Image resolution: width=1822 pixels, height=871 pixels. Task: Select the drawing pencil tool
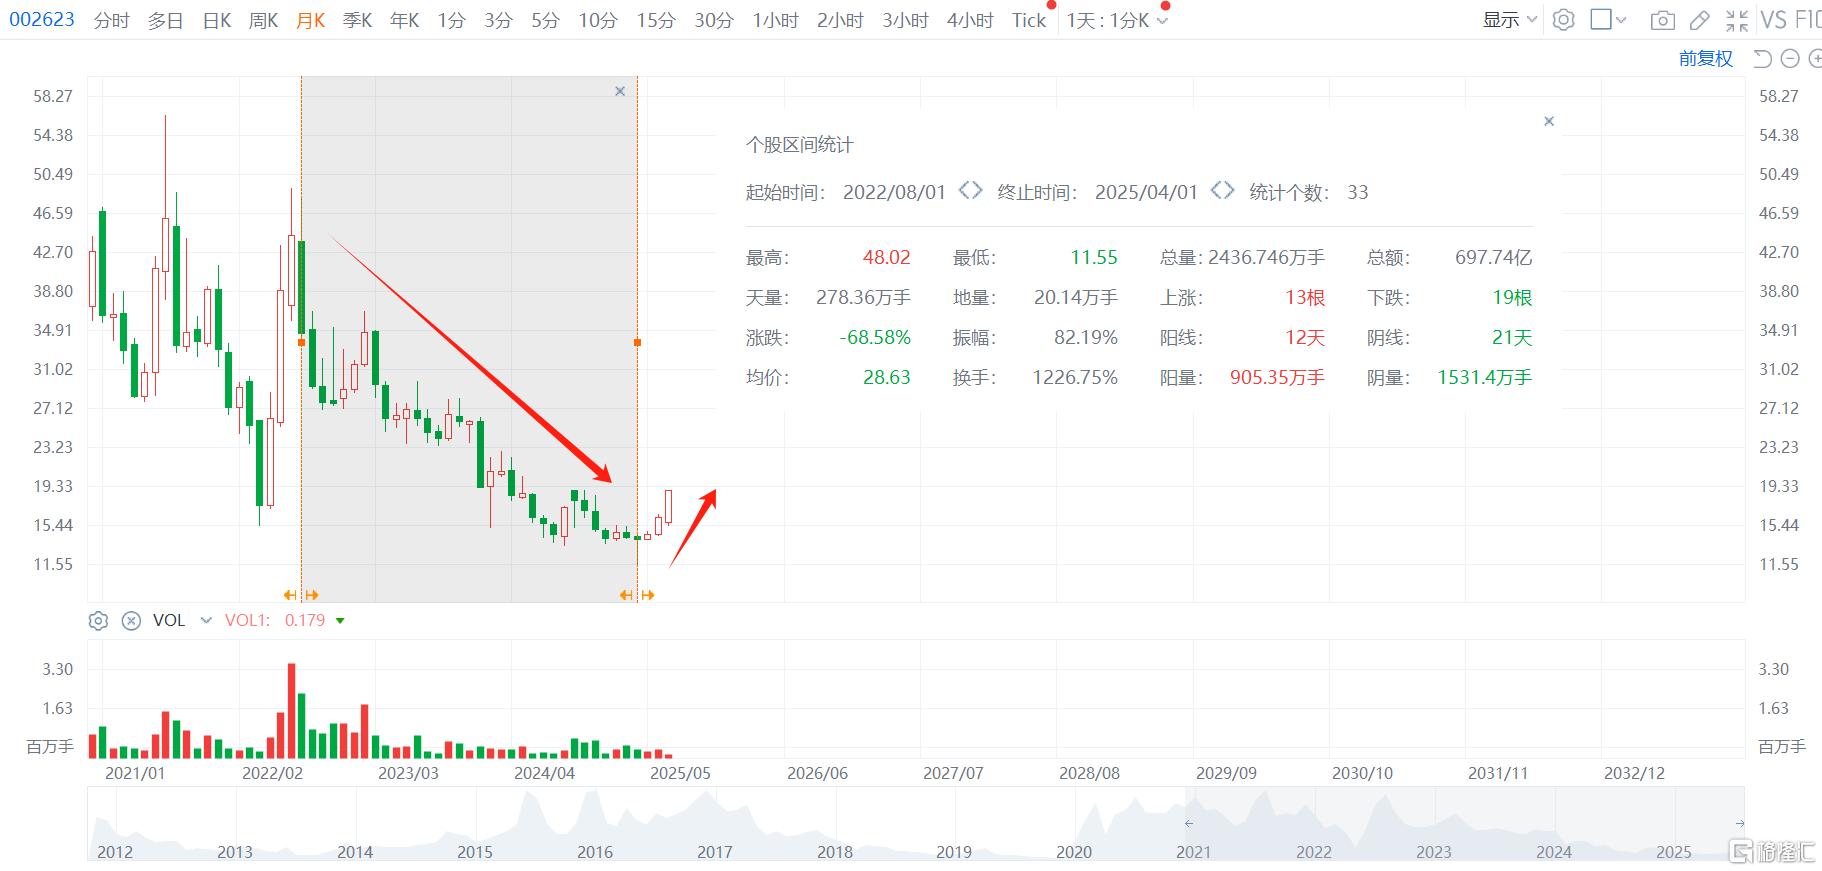coord(1699,20)
